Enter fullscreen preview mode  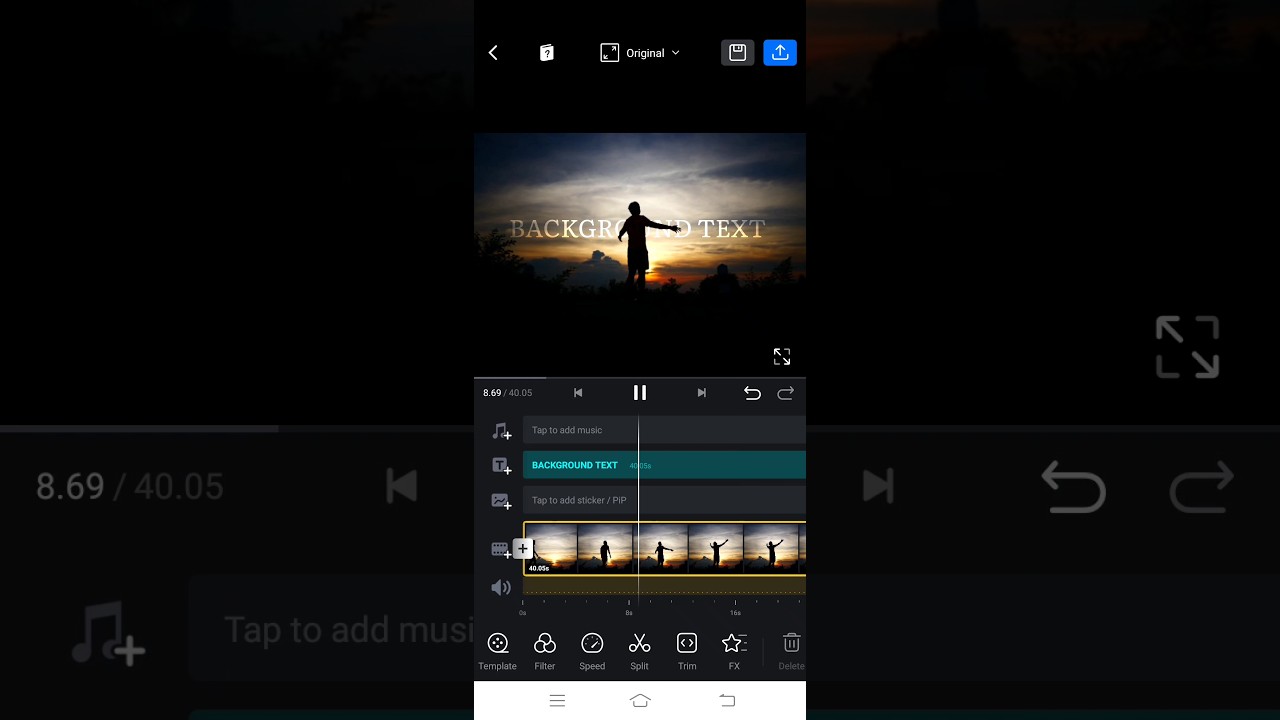pyautogui.click(x=782, y=357)
